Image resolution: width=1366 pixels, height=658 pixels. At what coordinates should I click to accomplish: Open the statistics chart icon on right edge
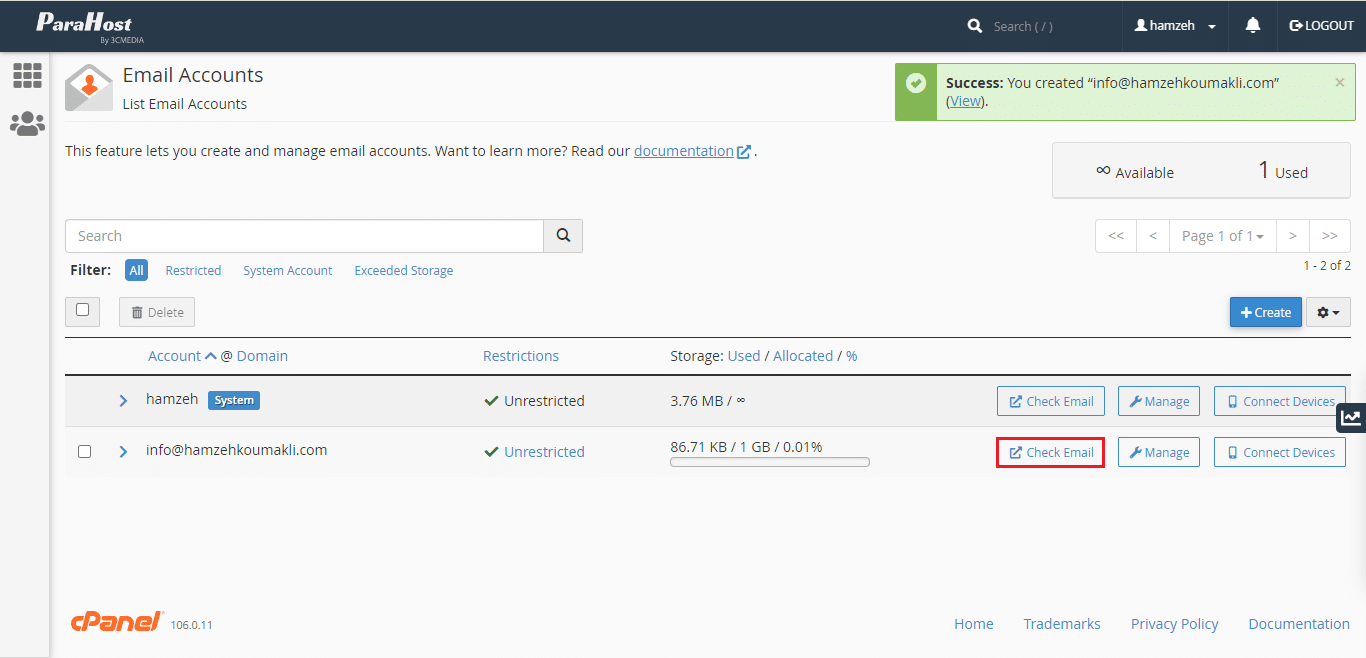coord(1351,418)
